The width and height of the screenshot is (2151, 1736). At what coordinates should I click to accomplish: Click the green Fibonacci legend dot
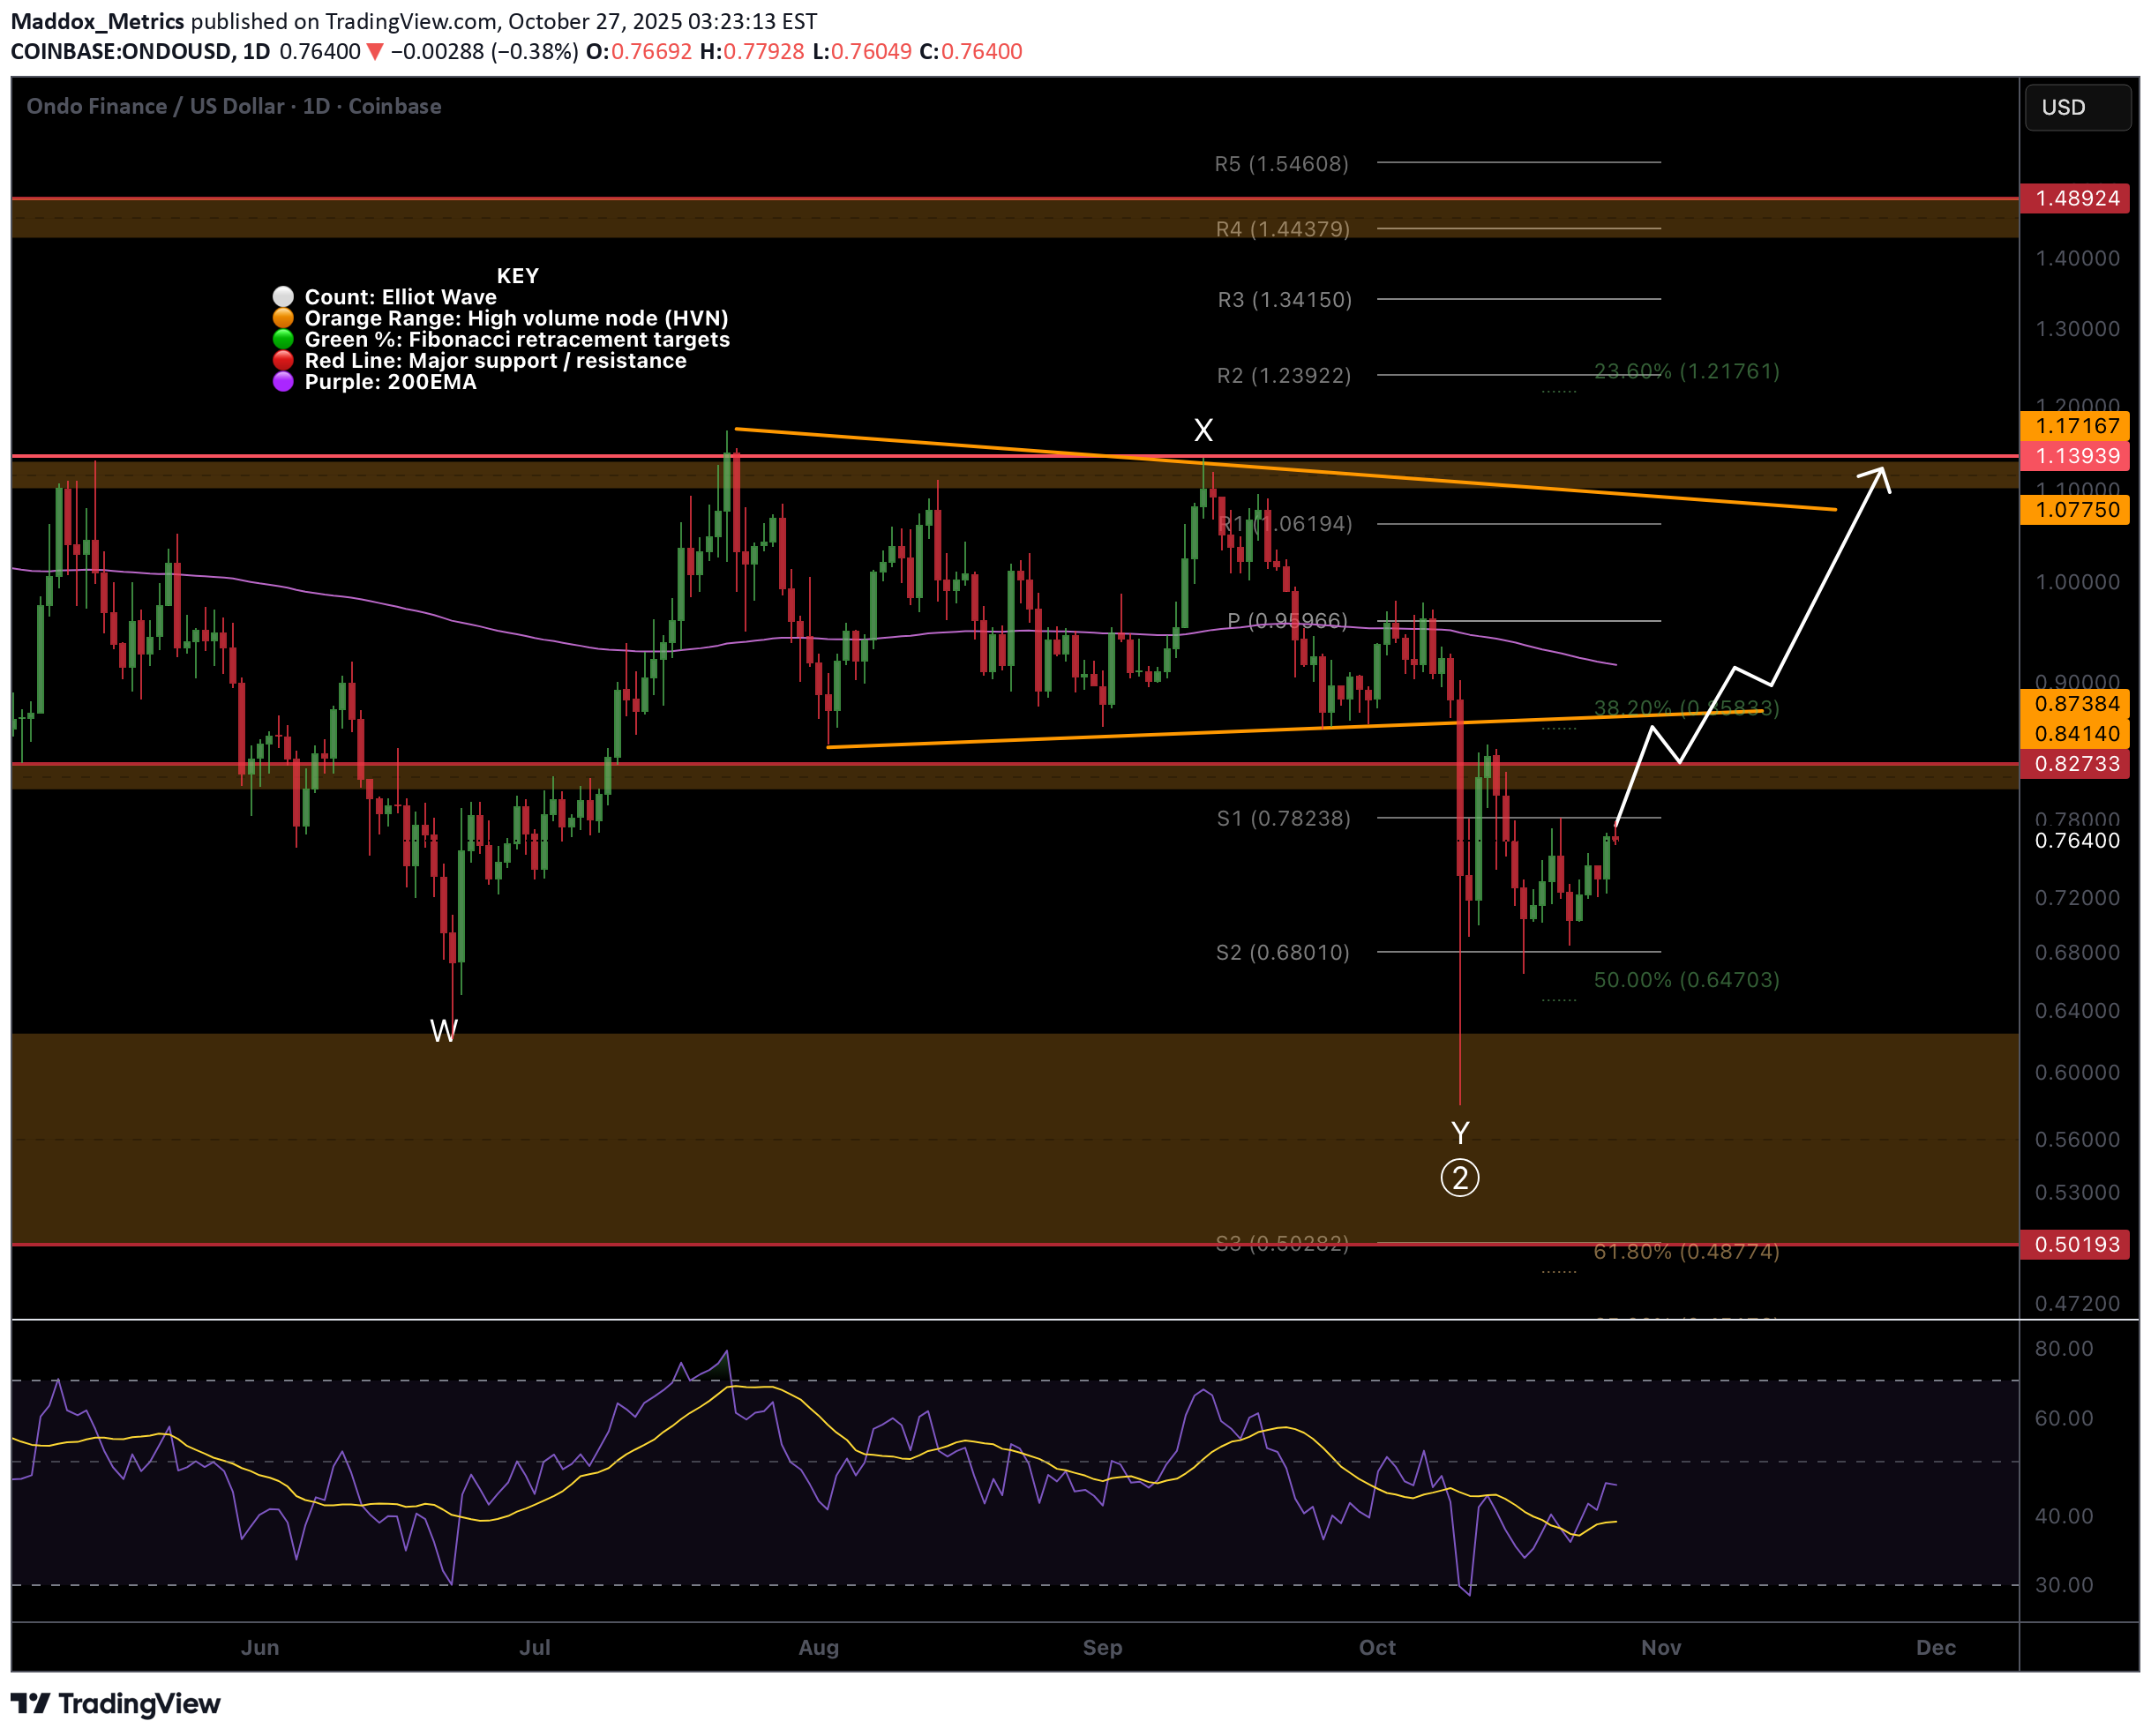(x=283, y=339)
